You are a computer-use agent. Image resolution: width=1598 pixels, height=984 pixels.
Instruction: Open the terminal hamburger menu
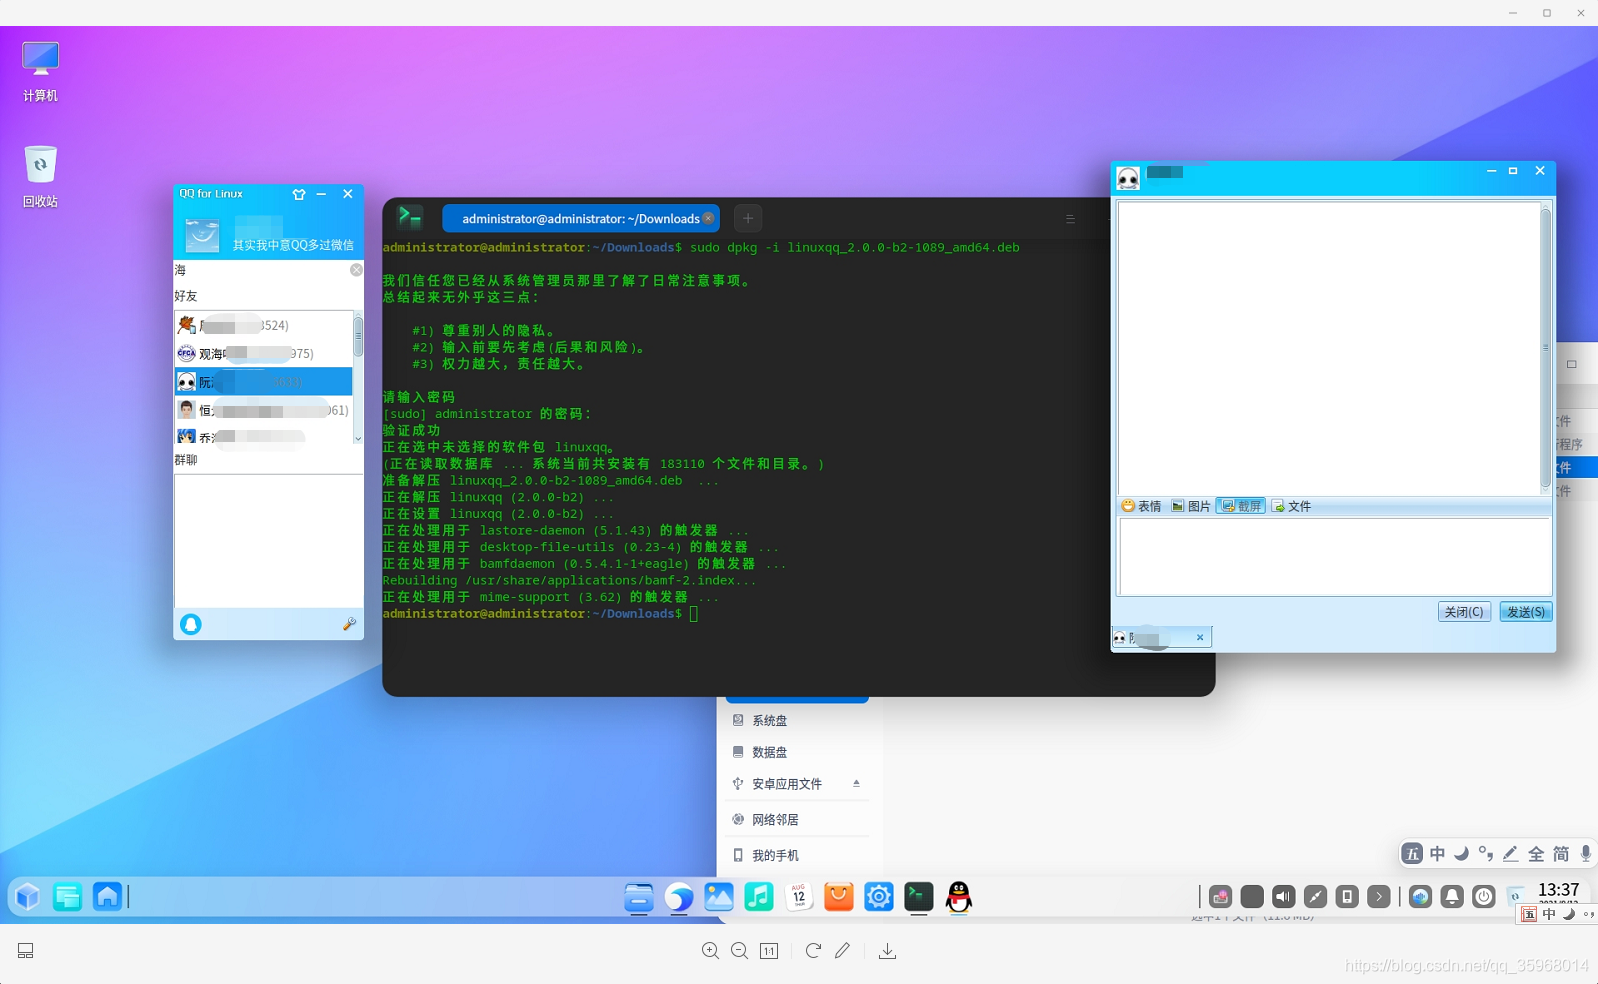point(1070,219)
